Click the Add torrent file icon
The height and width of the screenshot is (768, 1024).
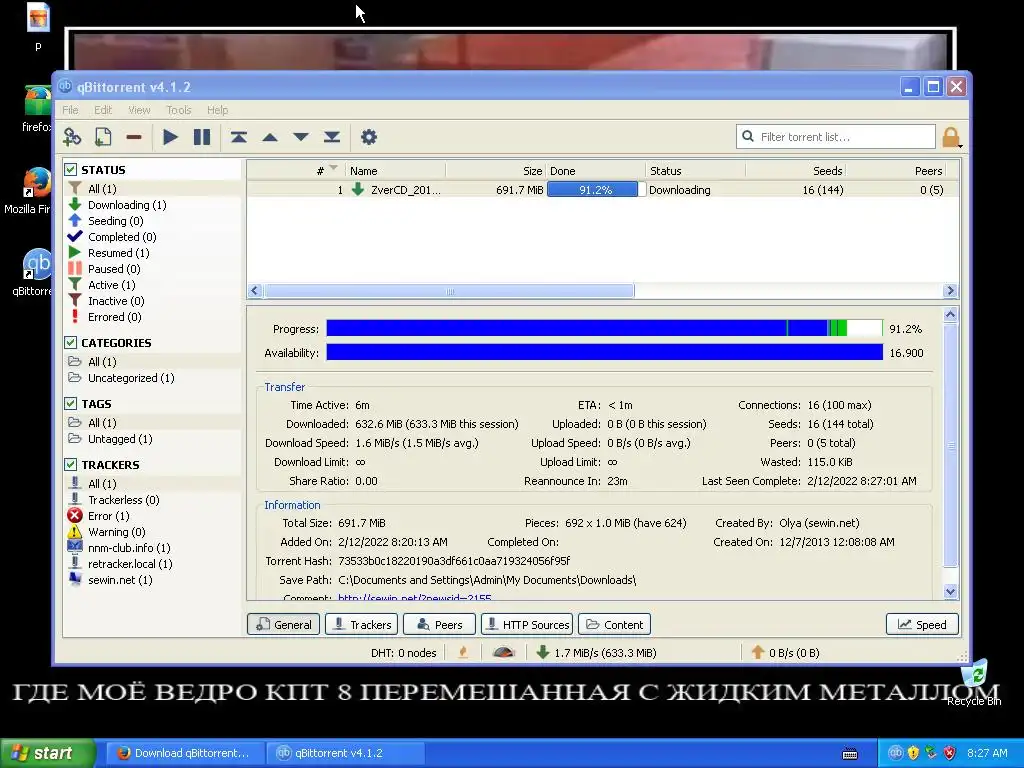click(103, 137)
